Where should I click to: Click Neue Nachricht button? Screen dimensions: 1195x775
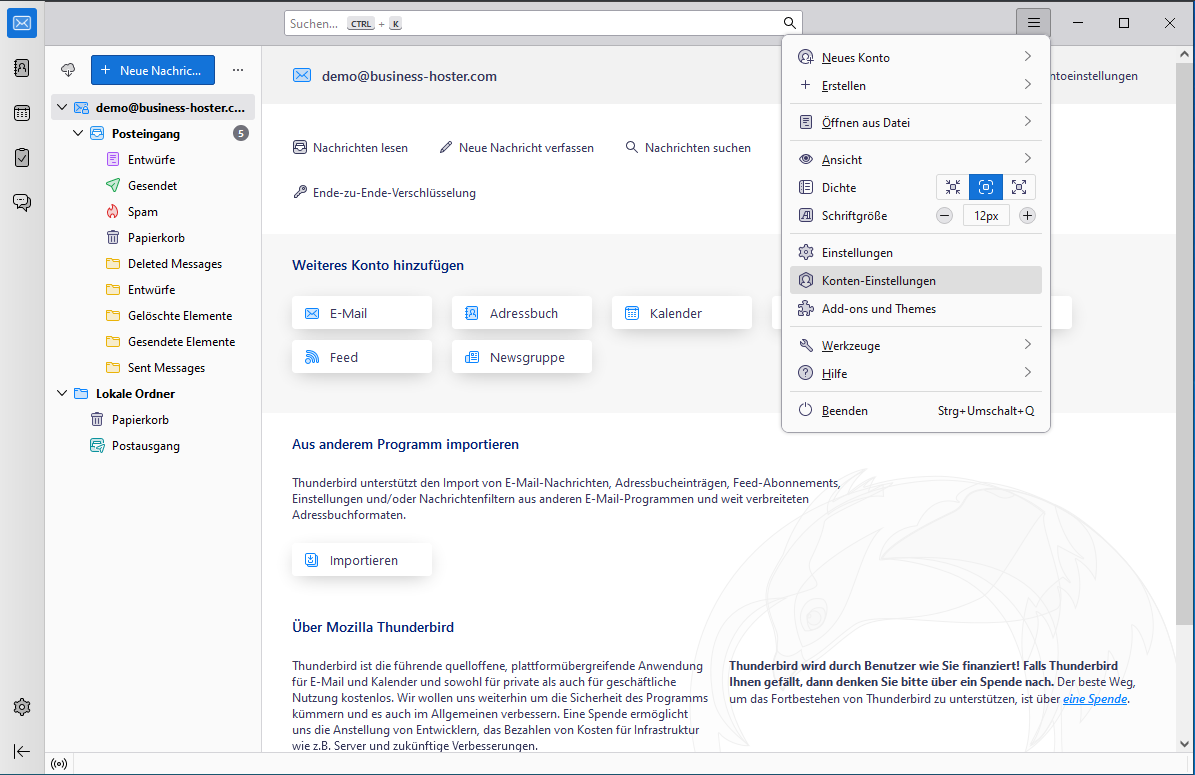coord(152,70)
